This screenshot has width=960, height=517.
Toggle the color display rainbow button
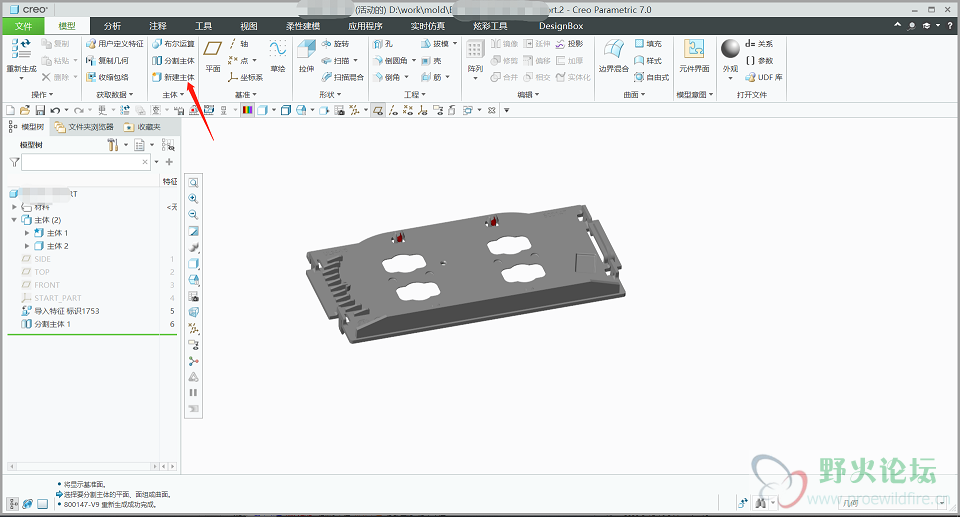pyautogui.click(x=249, y=110)
